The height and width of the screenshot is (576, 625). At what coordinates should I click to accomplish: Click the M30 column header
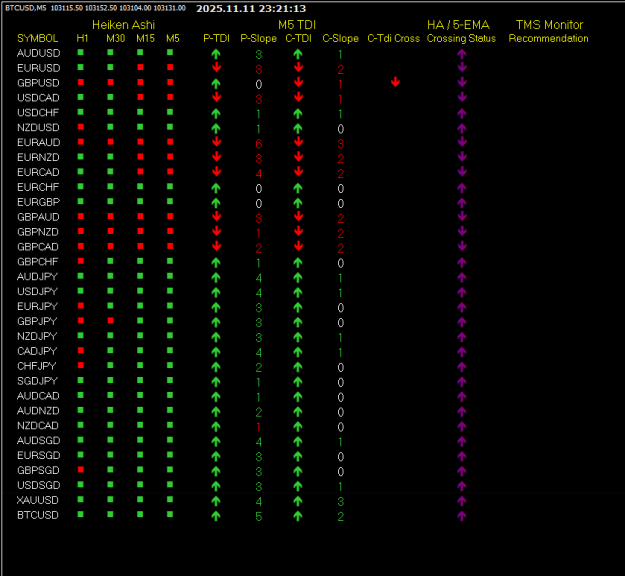116,38
